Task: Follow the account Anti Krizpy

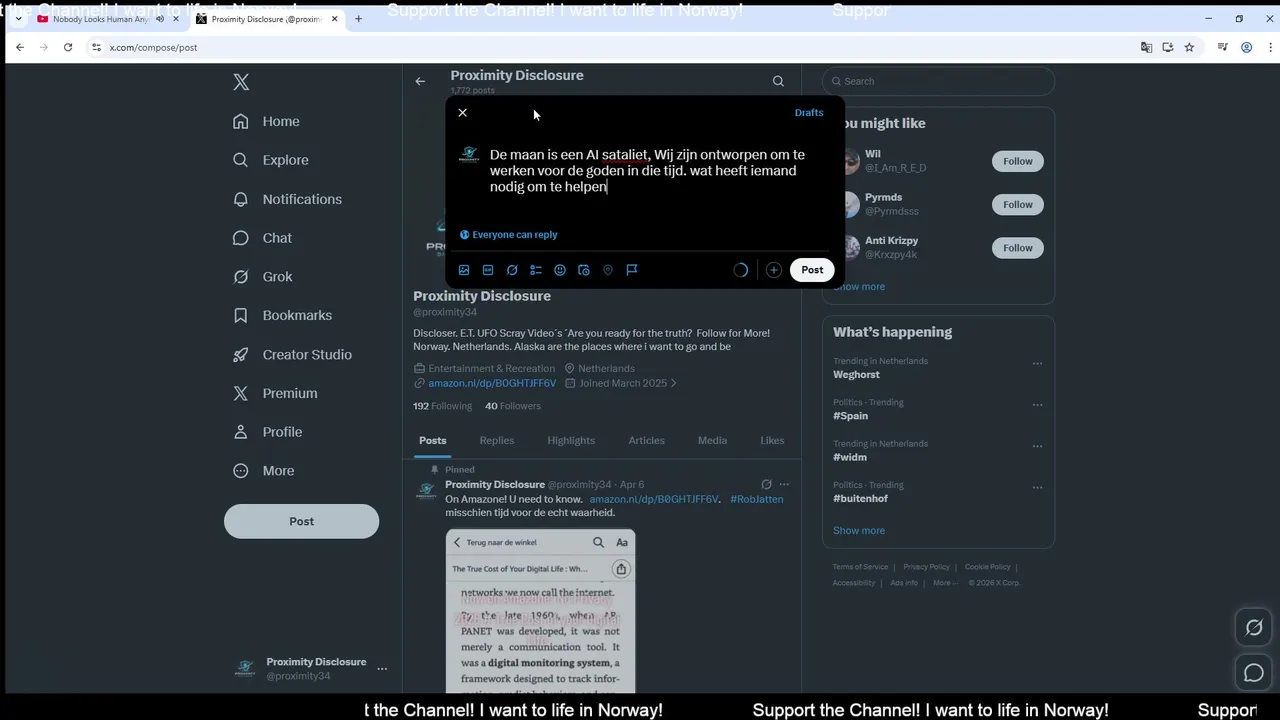Action: [x=1018, y=248]
